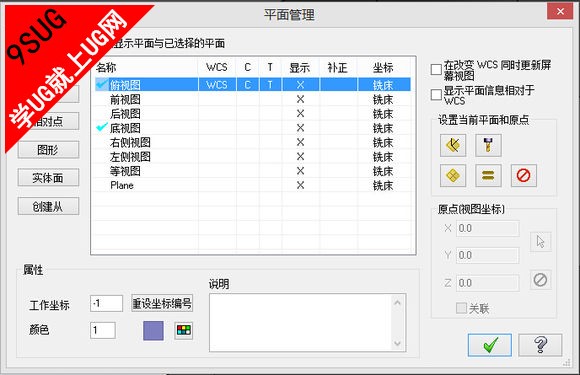Select the 等视图 plane row

pyautogui.click(x=253, y=171)
